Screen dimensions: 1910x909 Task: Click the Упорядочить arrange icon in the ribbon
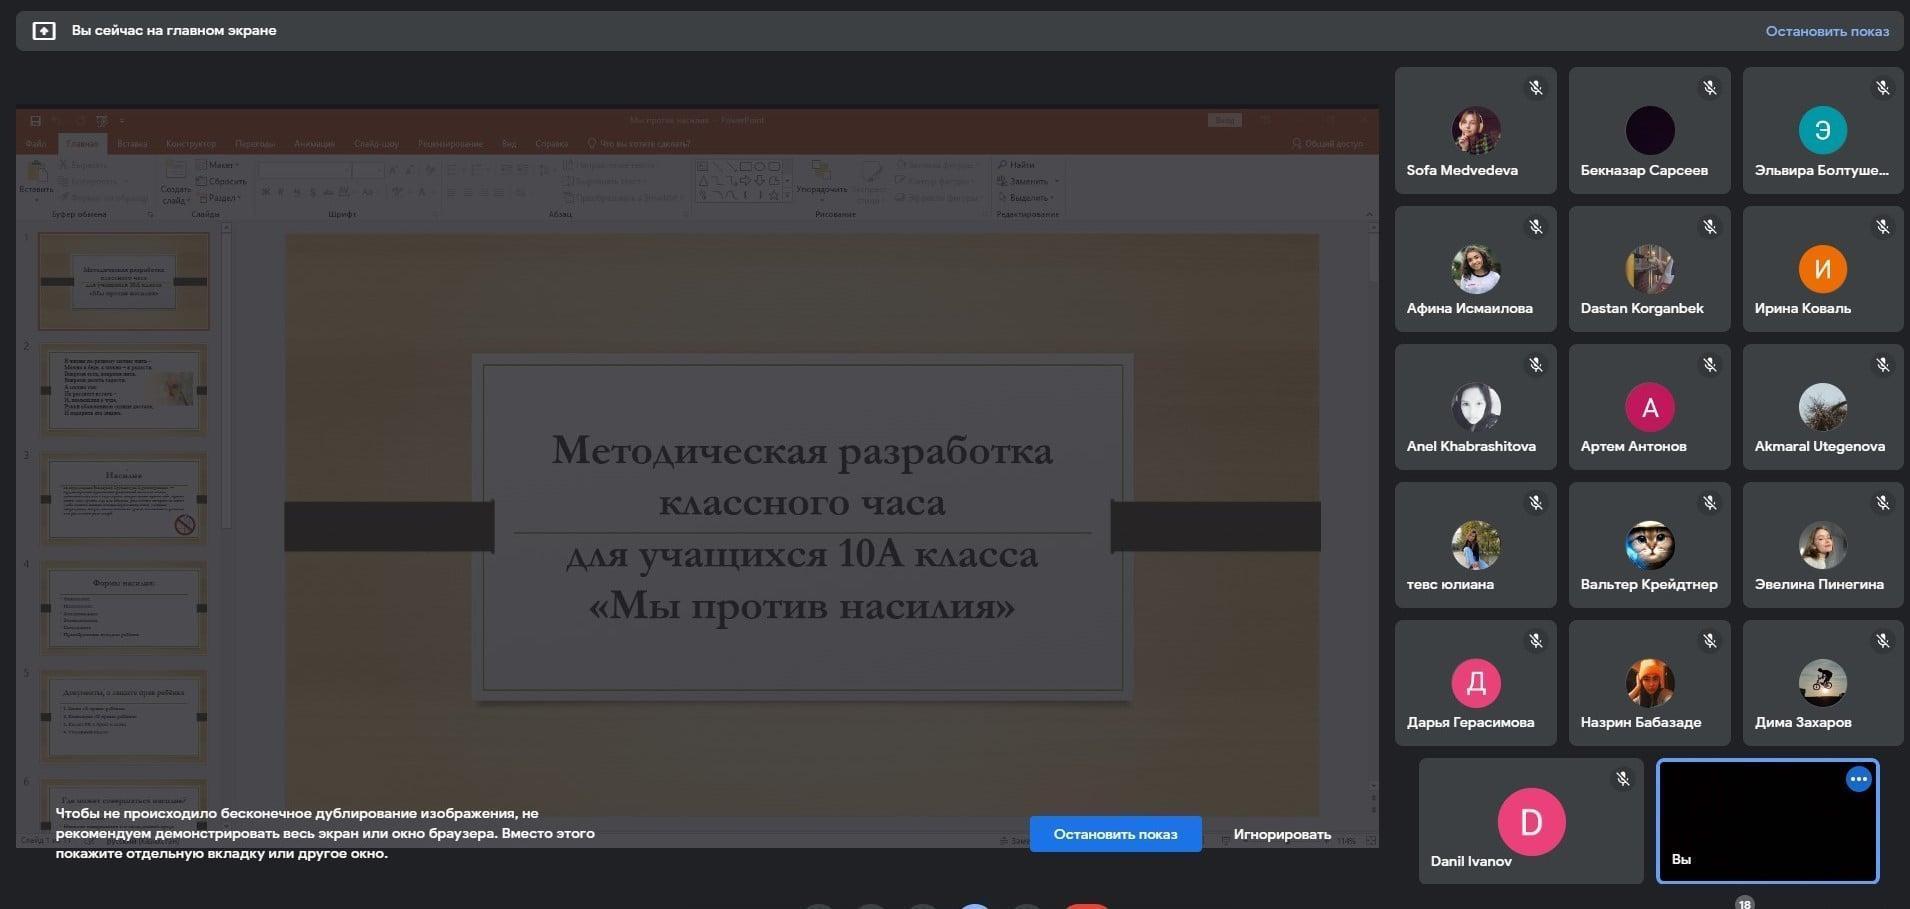821,172
